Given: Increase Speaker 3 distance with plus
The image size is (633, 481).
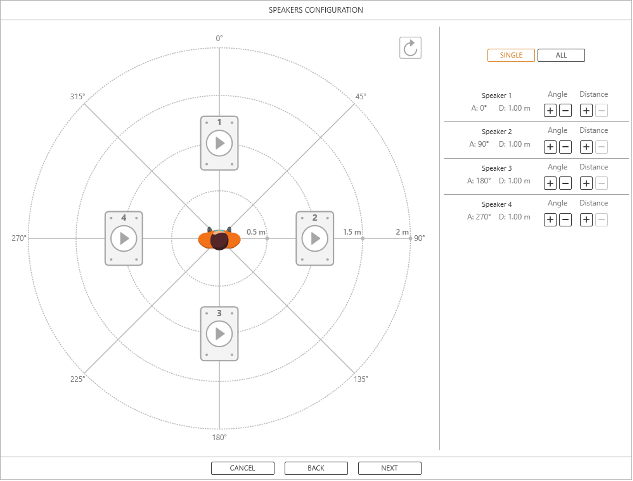Looking at the screenshot, I should tap(586, 183).
